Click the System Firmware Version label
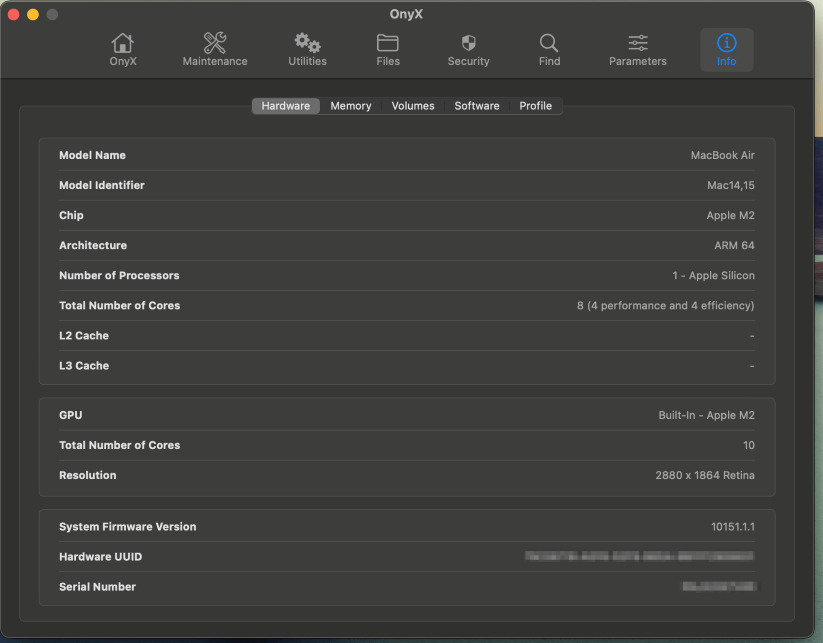This screenshot has width=823, height=643. [x=128, y=526]
